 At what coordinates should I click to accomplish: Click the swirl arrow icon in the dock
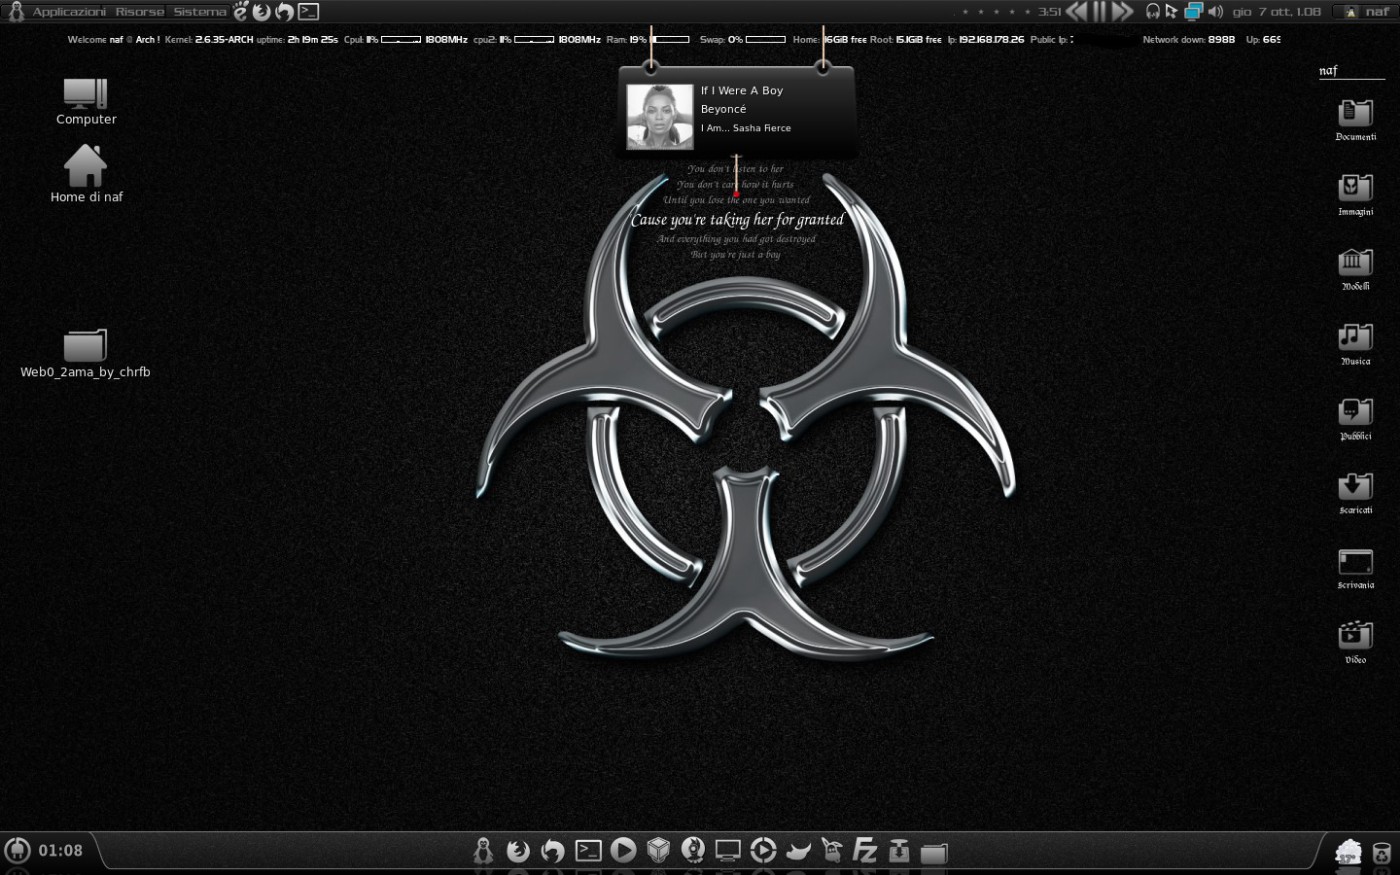[553, 850]
